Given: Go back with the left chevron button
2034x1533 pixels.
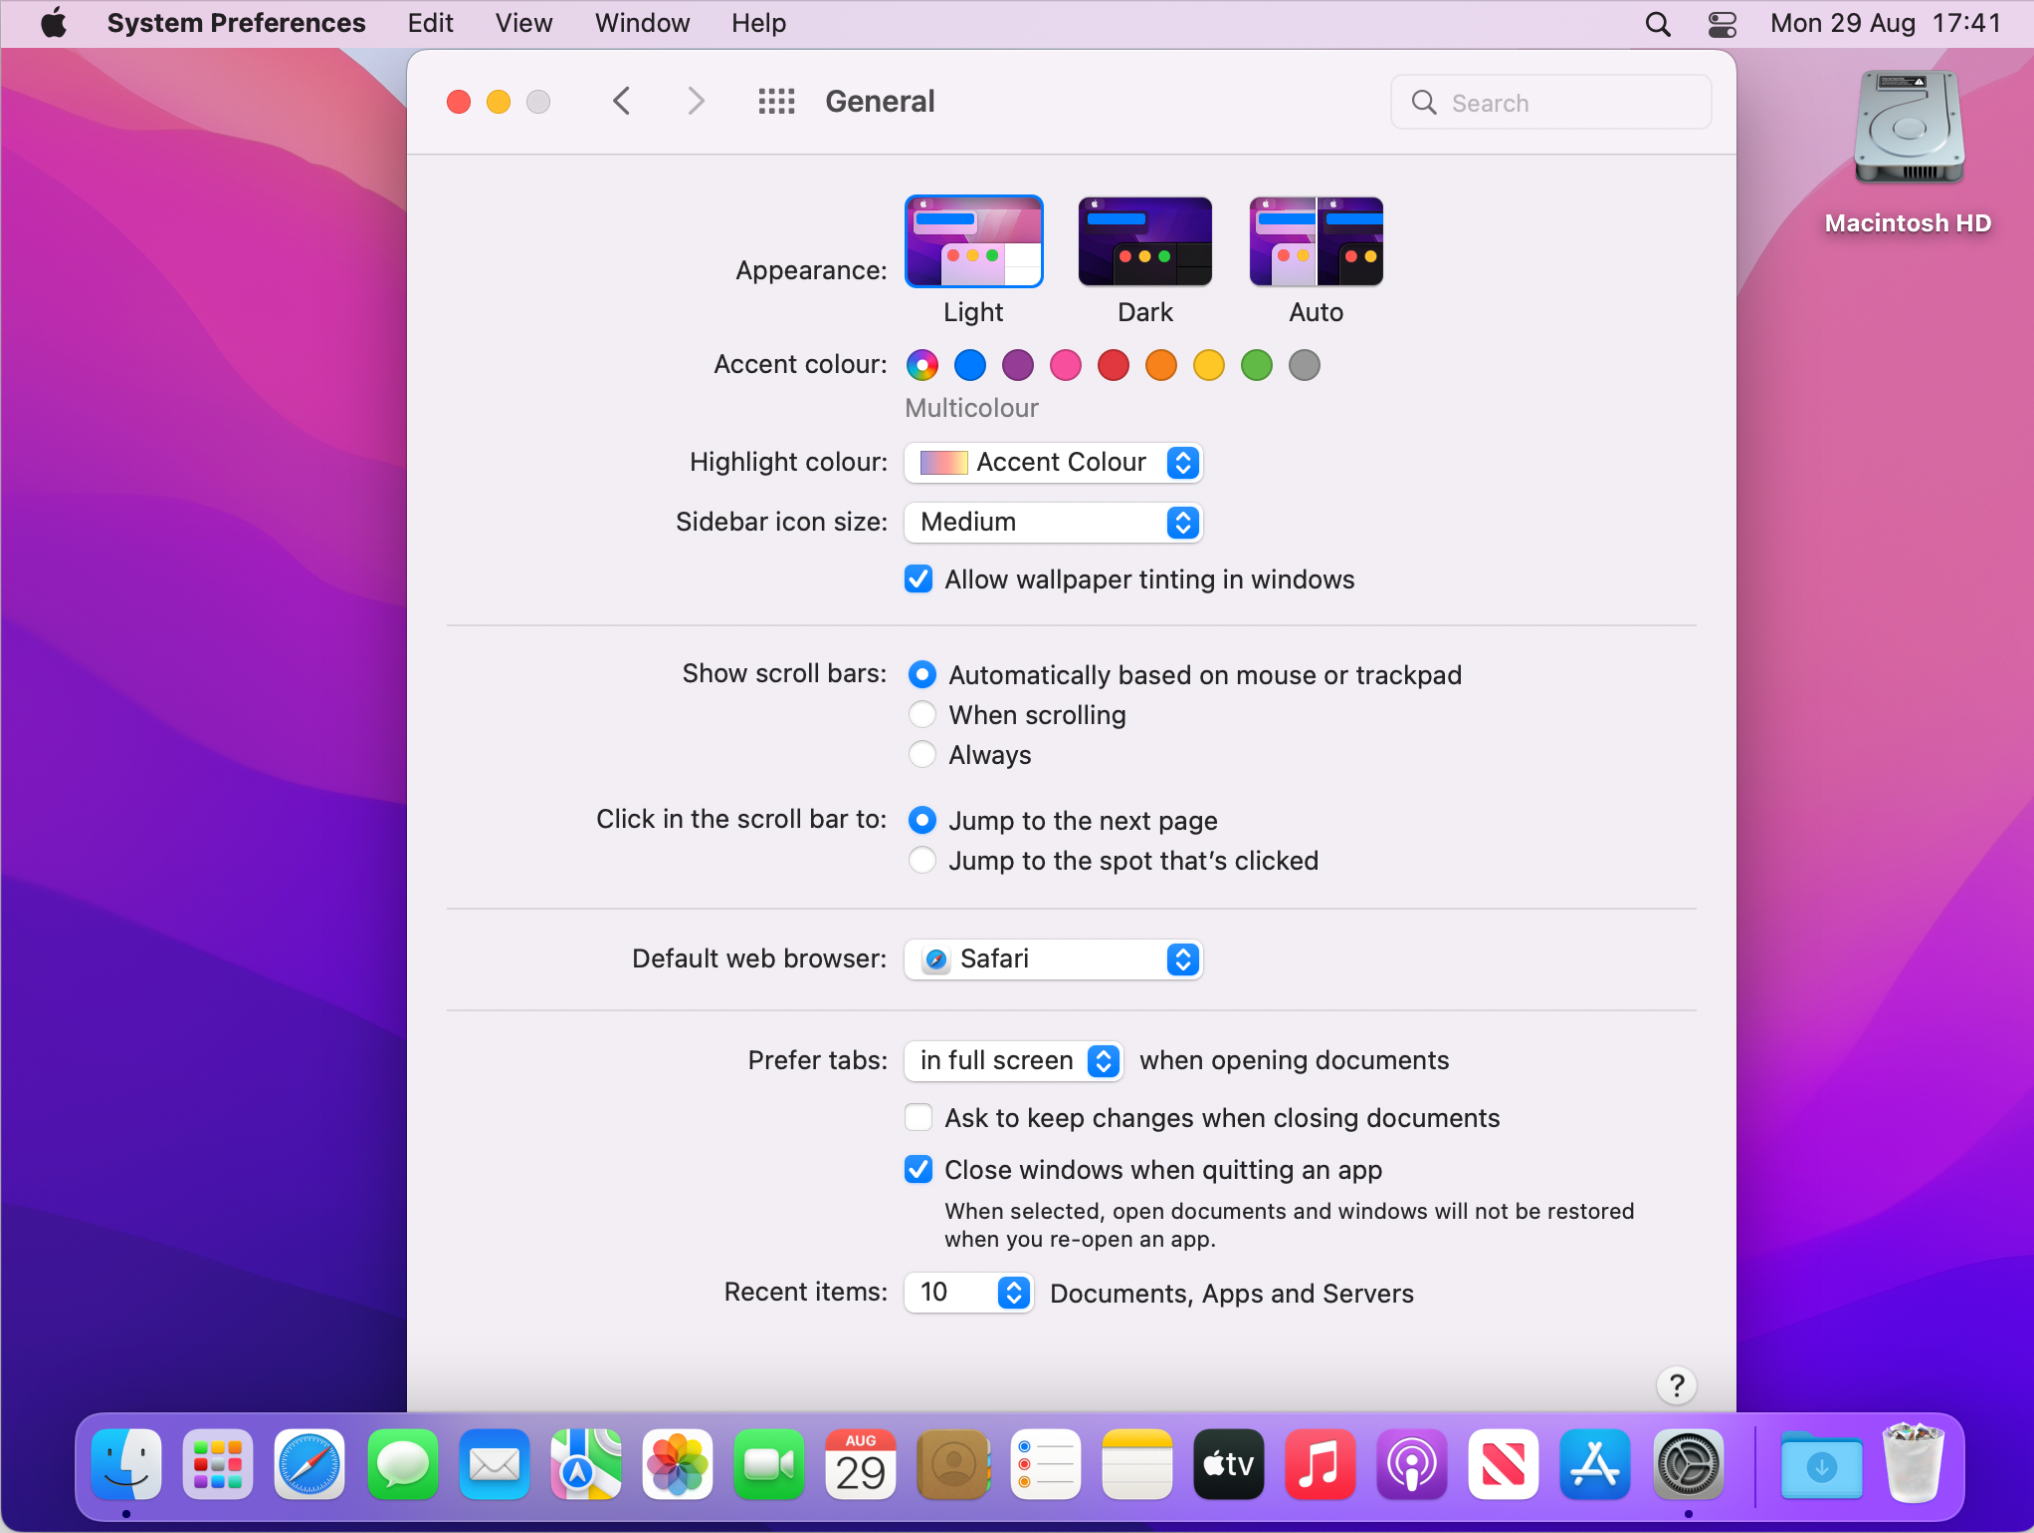Looking at the screenshot, I should [621, 101].
